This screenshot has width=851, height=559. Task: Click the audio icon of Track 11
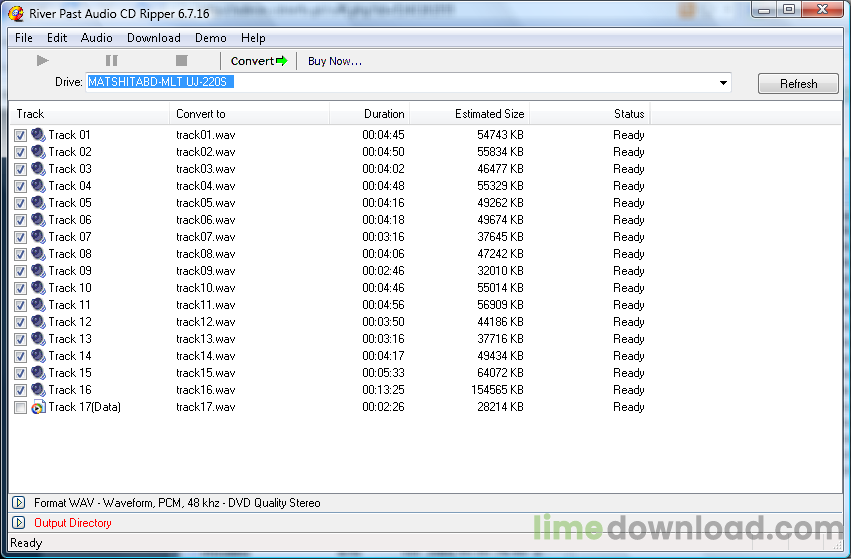[38, 304]
